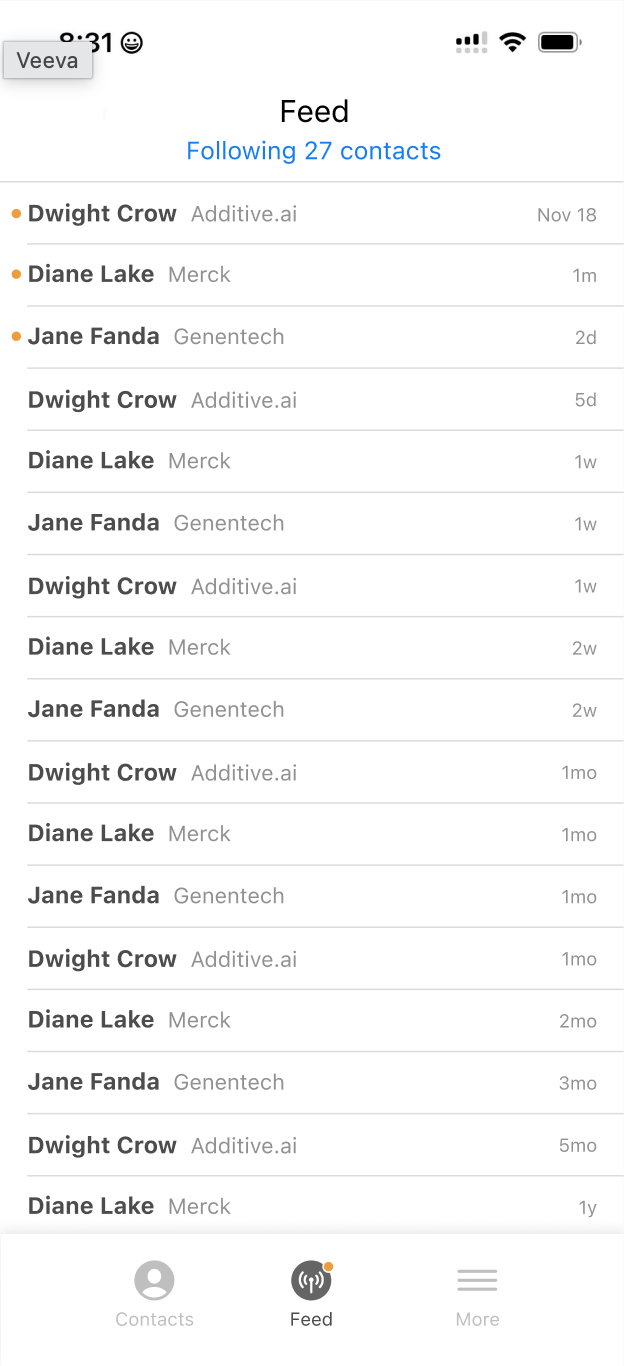
Task: Tap the smiley face in status bar
Action: click(132, 43)
